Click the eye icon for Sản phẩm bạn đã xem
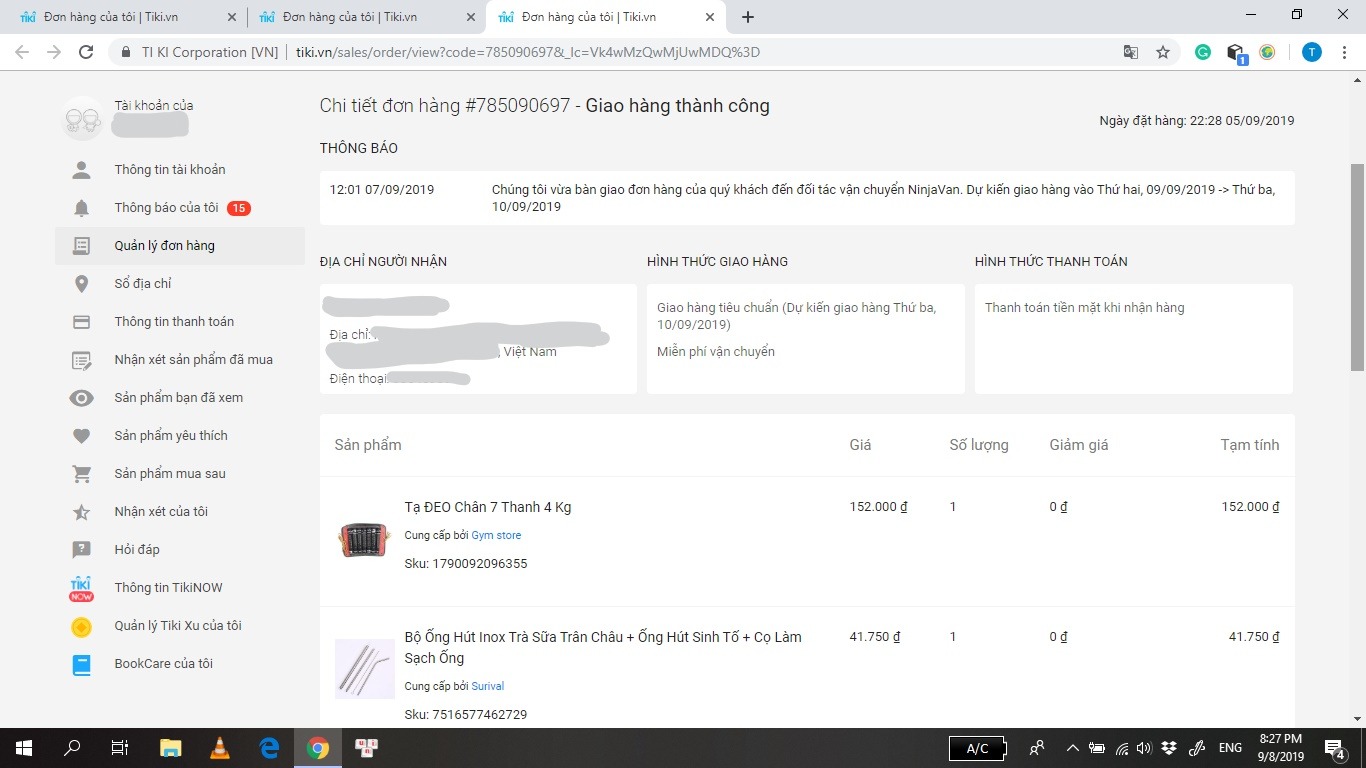The height and width of the screenshot is (768, 1366). click(82, 398)
